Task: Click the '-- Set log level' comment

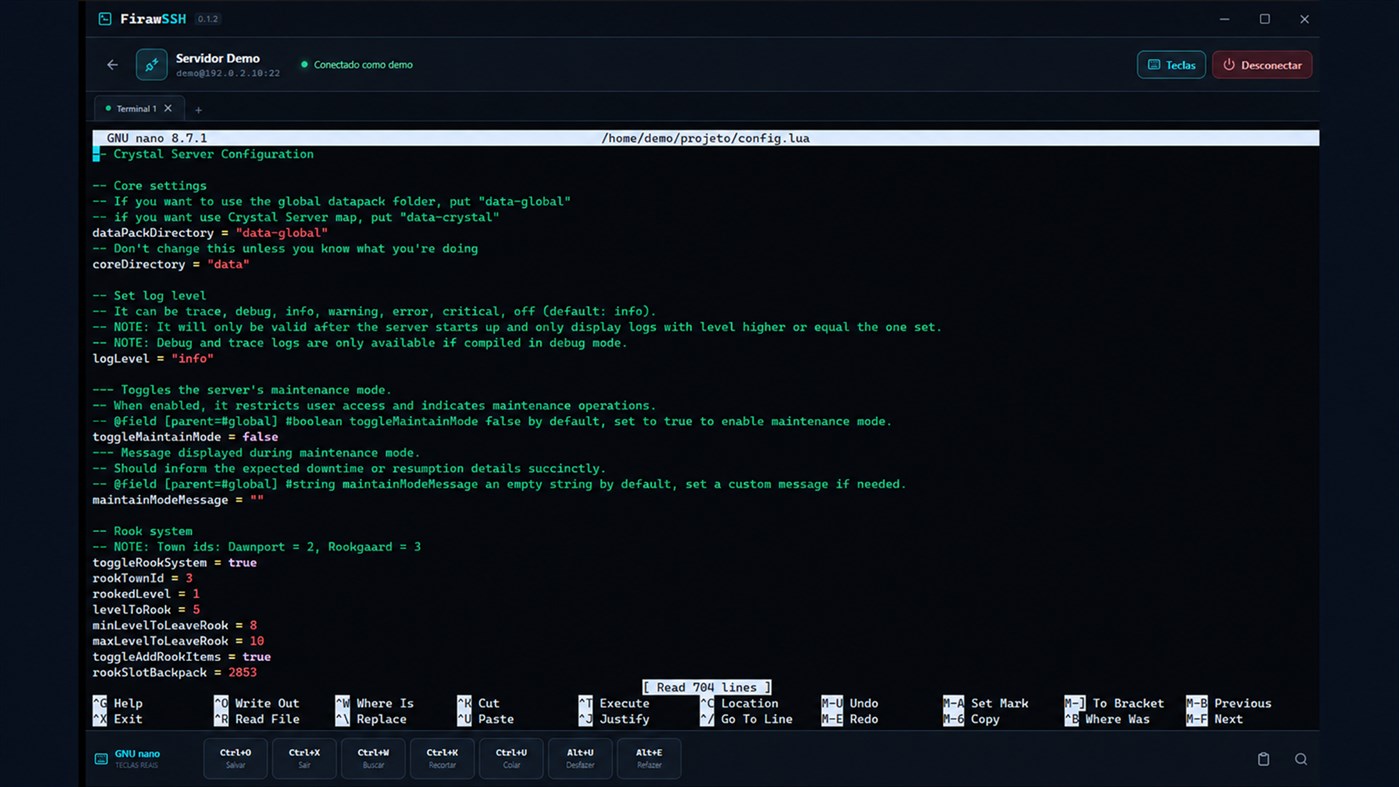Action: coord(150,296)
